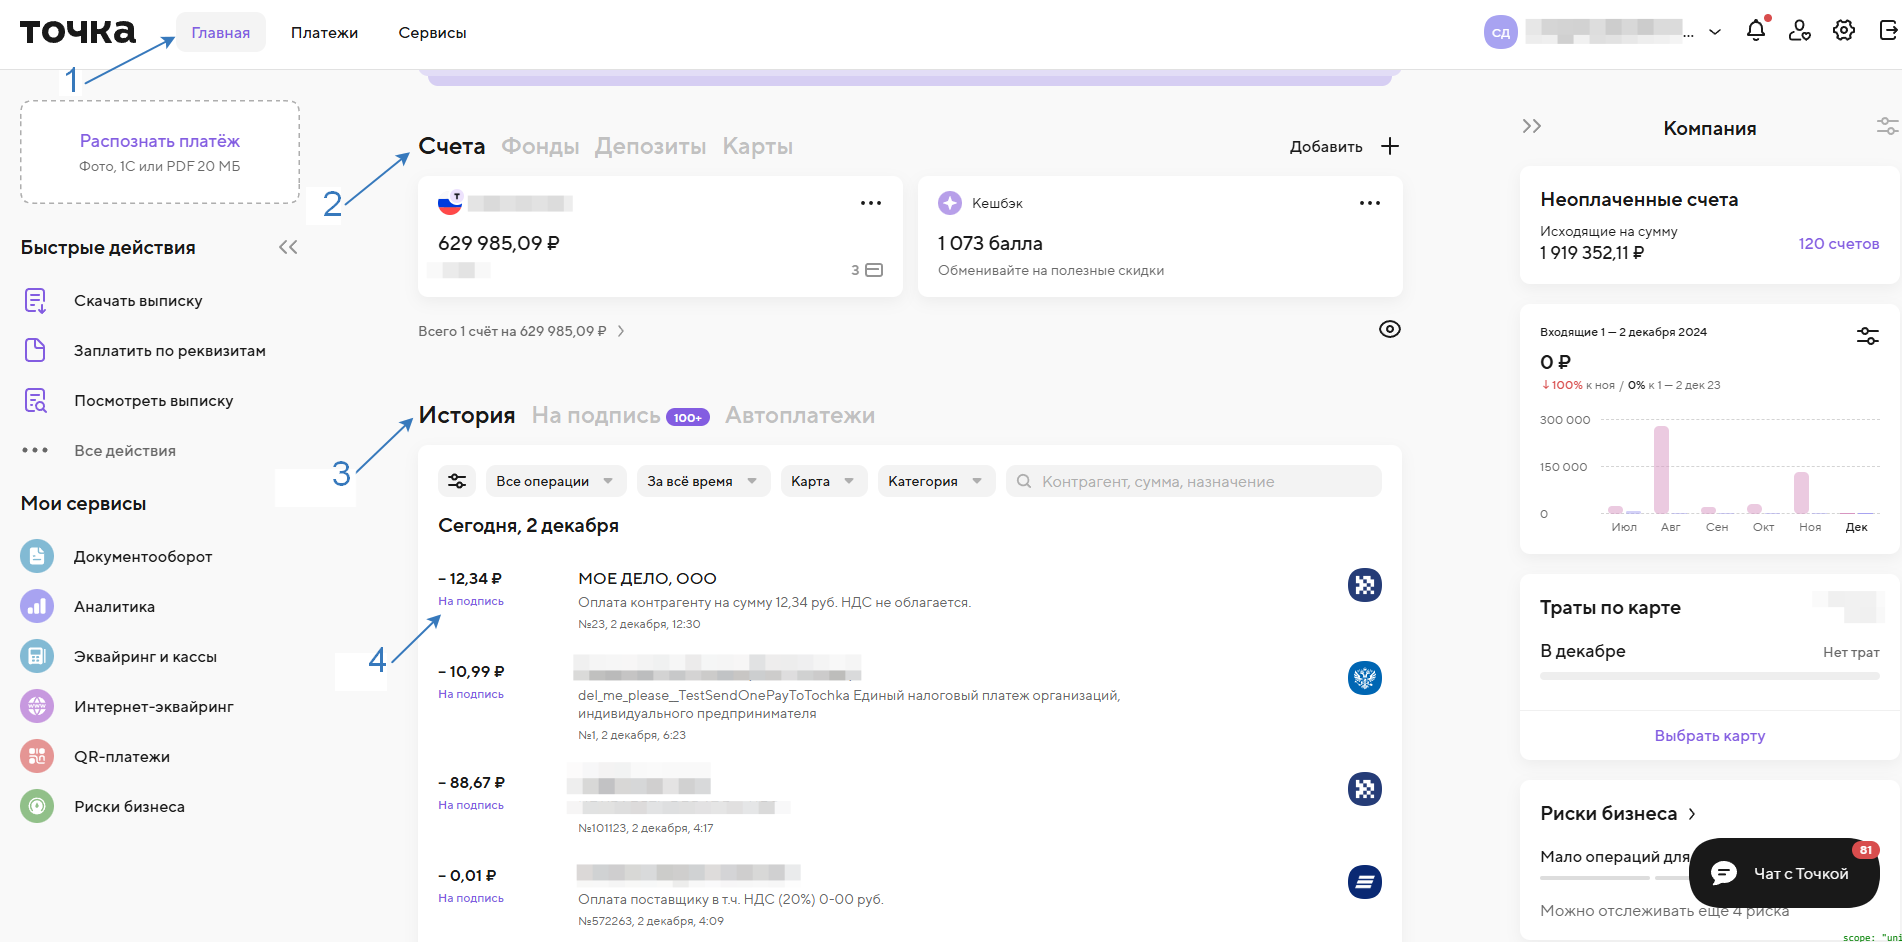This screenshot has height=942, width=1902.
Task: Click the Контрагент, сумма, назначение search field
Action: tap(1200, 481)
